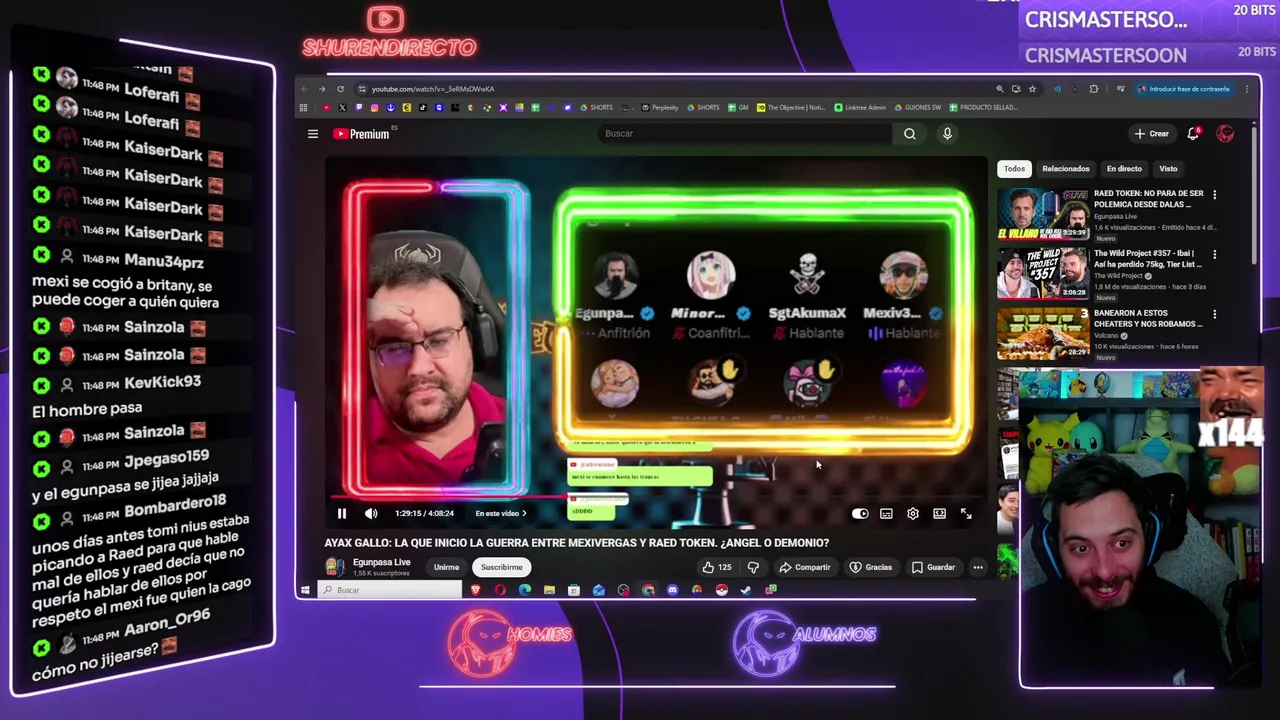Open the 'GUIONES SW' bookmark
The image size is (1280, 720).
[x=917, y=107]
